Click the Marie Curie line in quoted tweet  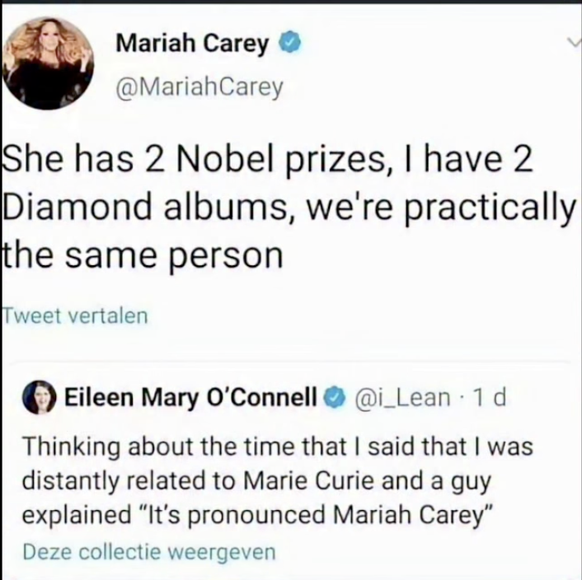tap(257, 481)
